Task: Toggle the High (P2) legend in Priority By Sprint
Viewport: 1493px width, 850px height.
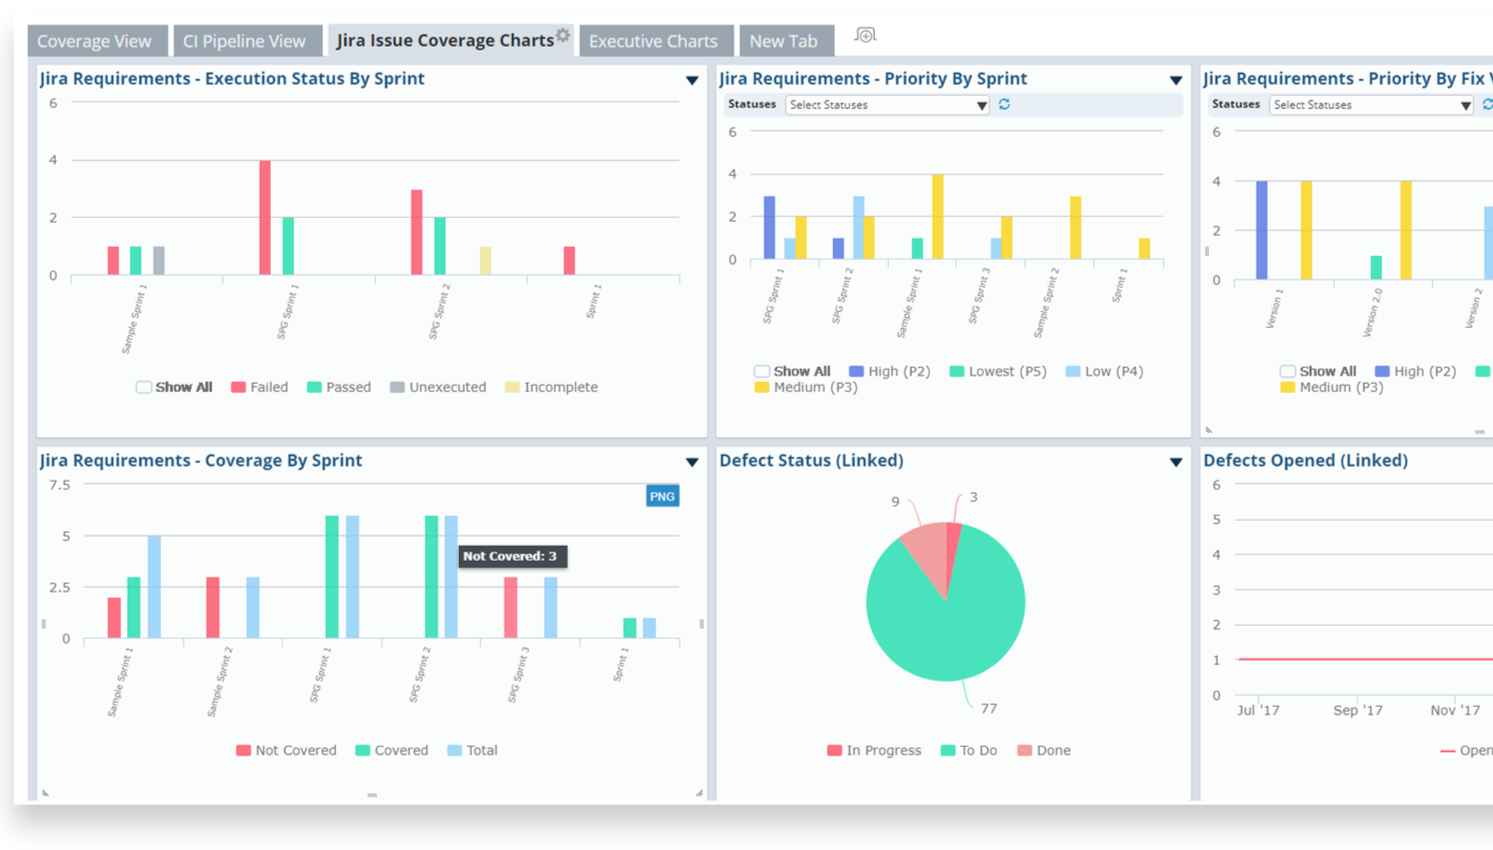Action: point(889,371)
